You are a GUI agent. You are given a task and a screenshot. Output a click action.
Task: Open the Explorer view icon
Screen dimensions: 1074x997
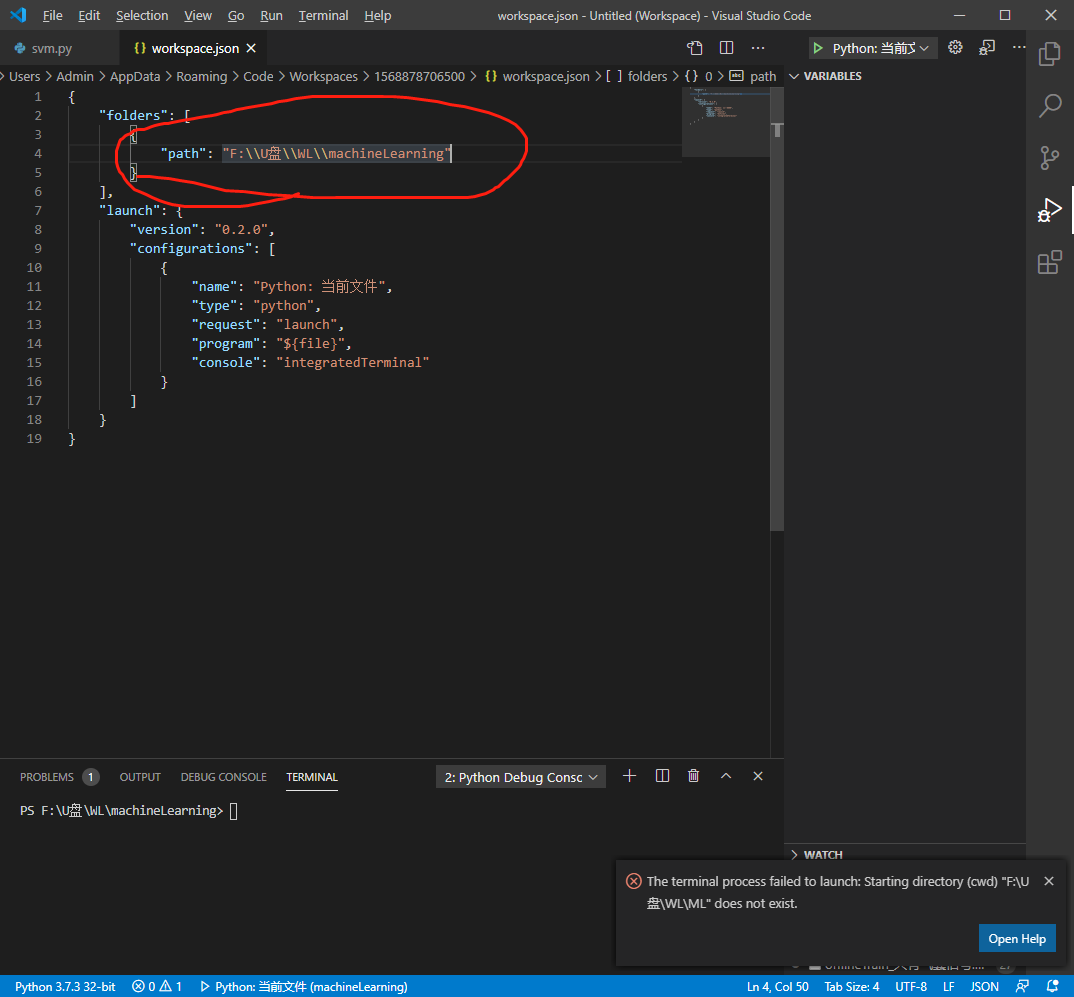click(1050, 54)
